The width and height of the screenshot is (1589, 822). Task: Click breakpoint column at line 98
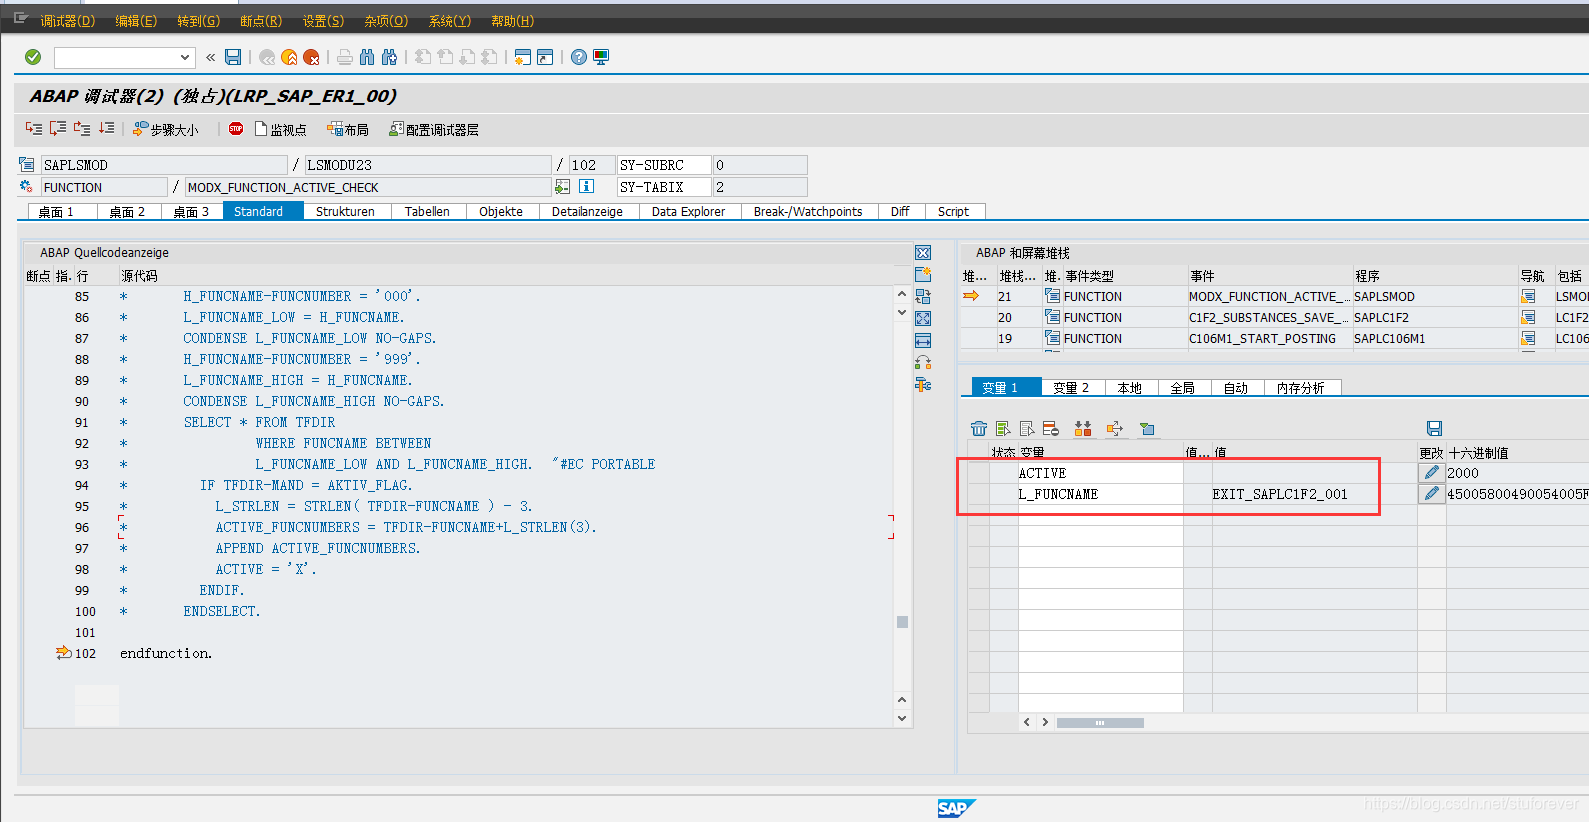(x=40, y=569)
